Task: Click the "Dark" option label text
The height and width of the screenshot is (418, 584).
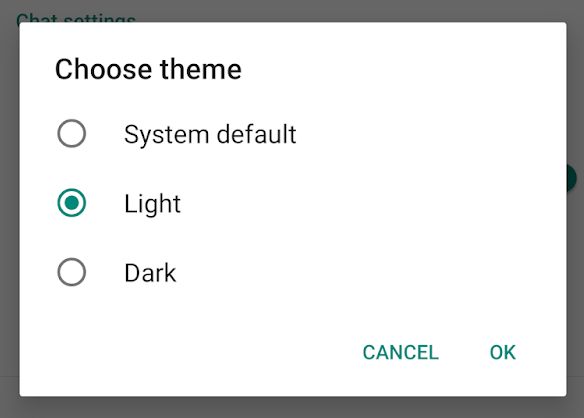Action: [150, 273]
